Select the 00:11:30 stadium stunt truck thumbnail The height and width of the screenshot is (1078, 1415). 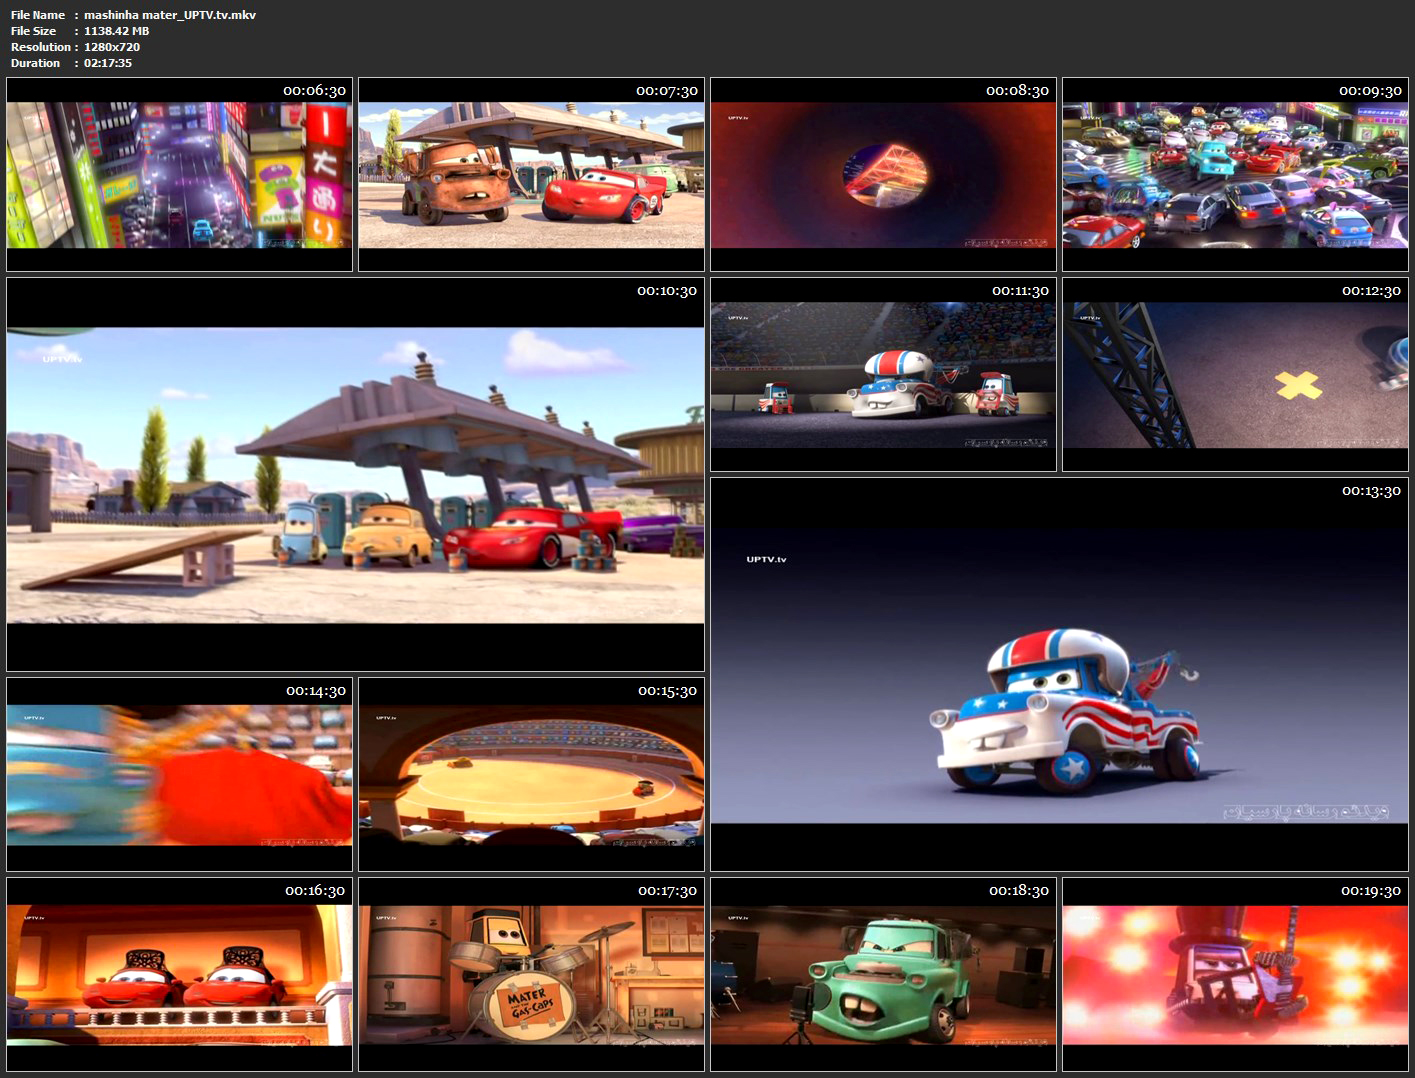[884, 375]
